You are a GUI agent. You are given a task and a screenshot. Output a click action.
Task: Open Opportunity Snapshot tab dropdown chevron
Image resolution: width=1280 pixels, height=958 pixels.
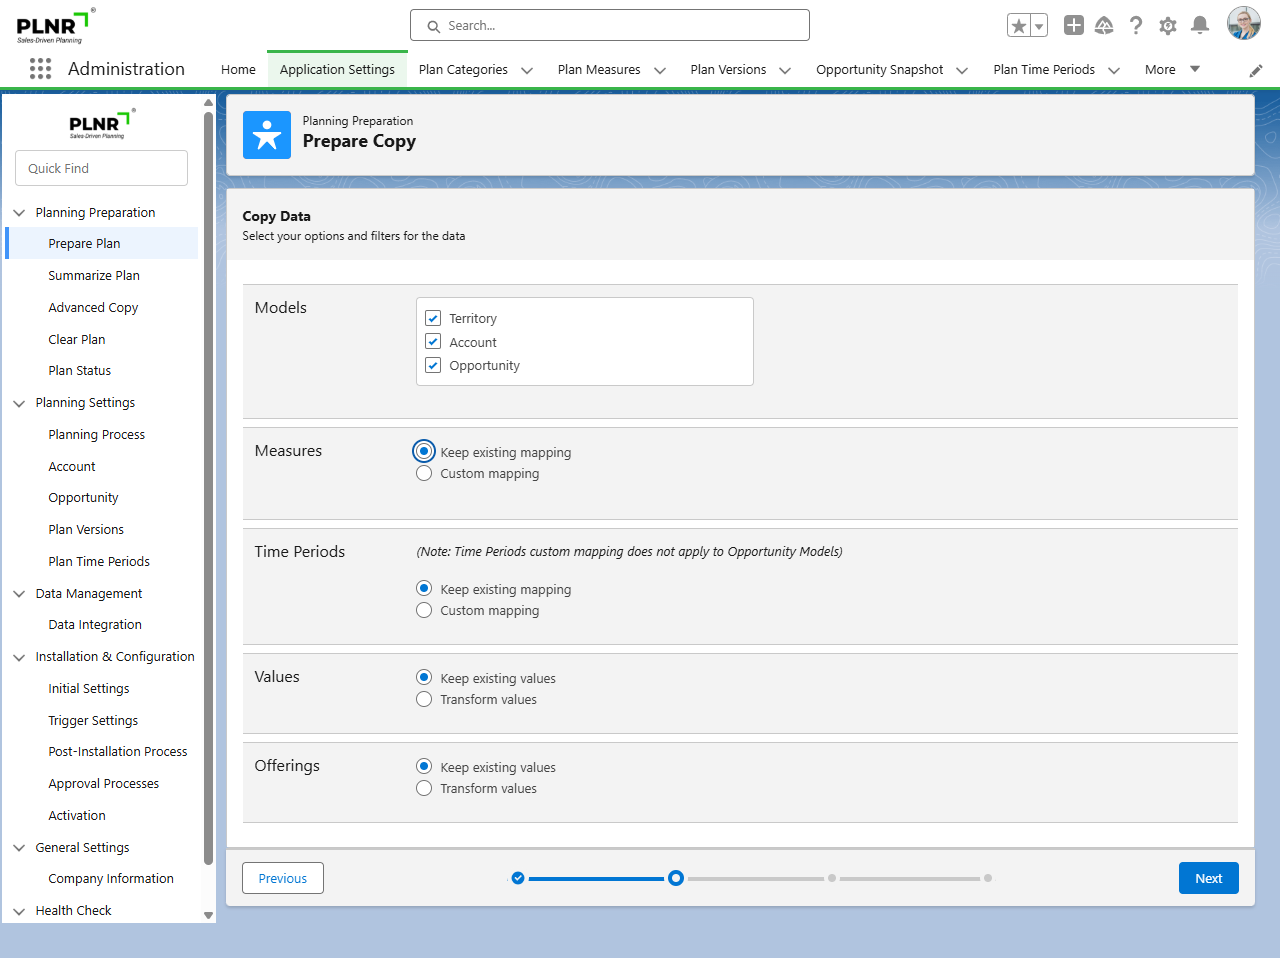(x=962, y=70)
